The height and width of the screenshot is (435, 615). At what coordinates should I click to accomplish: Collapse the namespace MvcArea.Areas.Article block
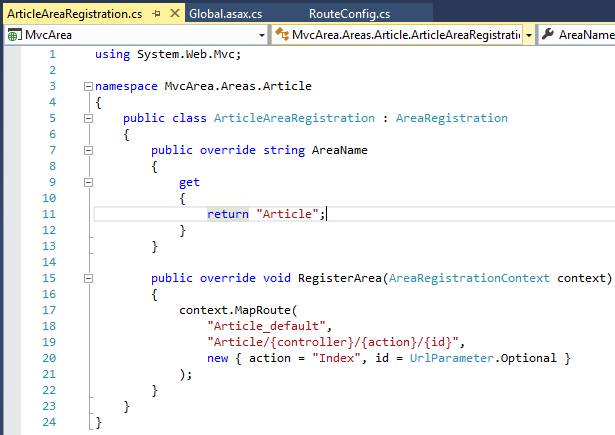pos(89,86)
